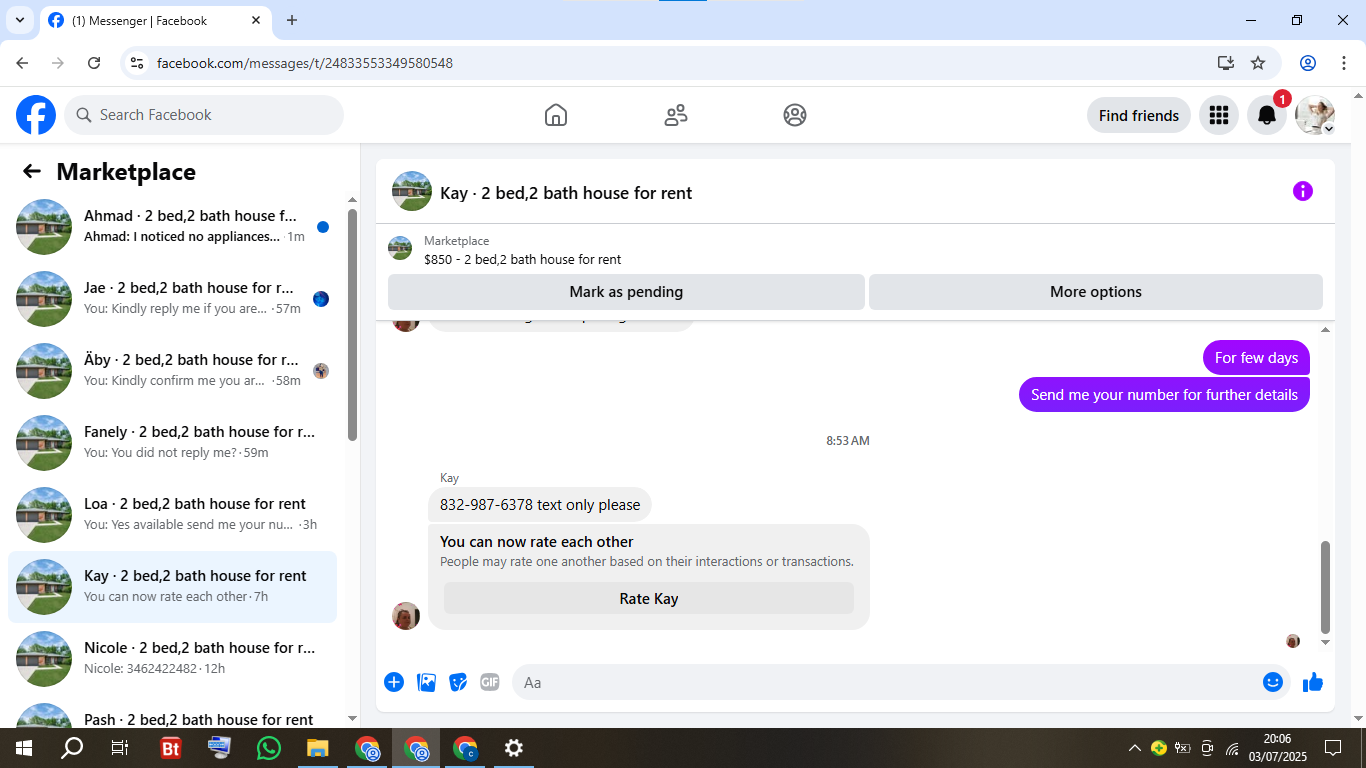The height and width of the screenshot is (768, 1366).
Task: Choose a GIF
Action: tap(489, 682)
